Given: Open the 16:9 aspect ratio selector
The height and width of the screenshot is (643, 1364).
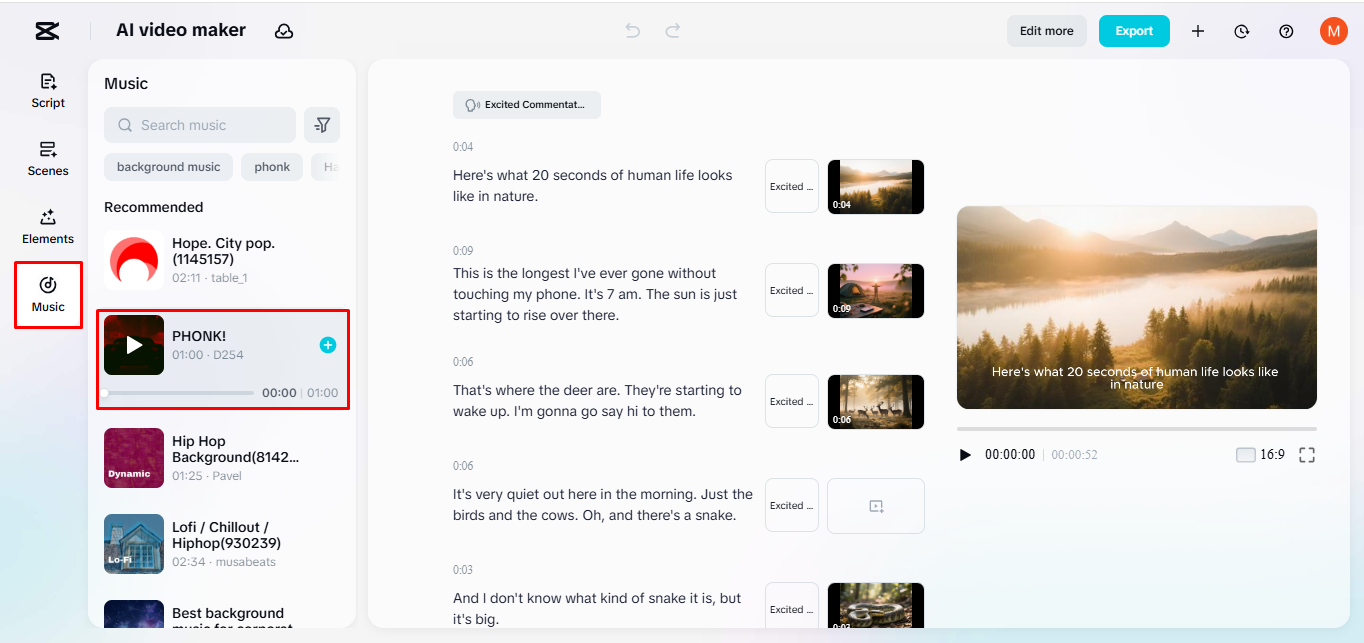Looking at the screenshot, I should click(1268, 454).
